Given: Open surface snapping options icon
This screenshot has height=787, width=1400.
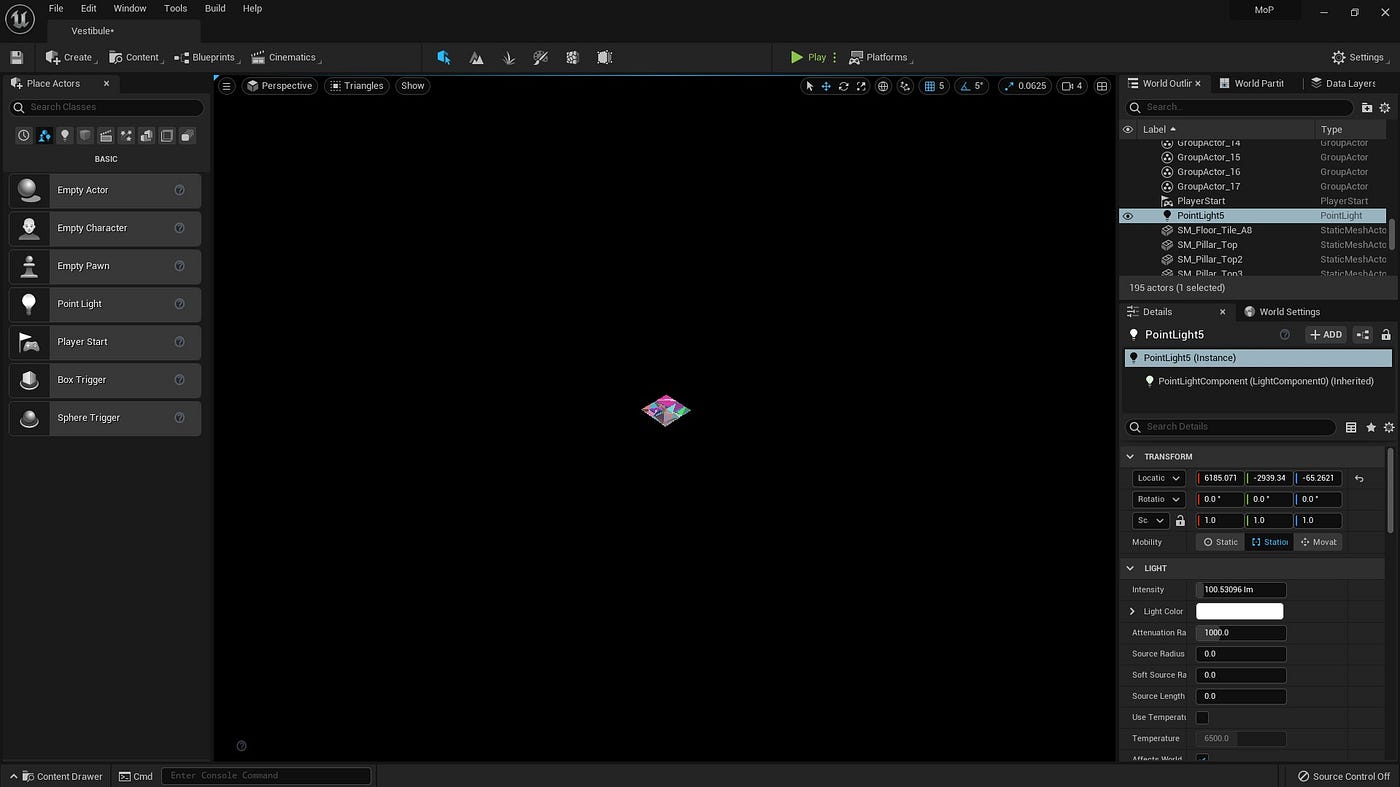Looking at the screenshot, I should tap(906, 86).
